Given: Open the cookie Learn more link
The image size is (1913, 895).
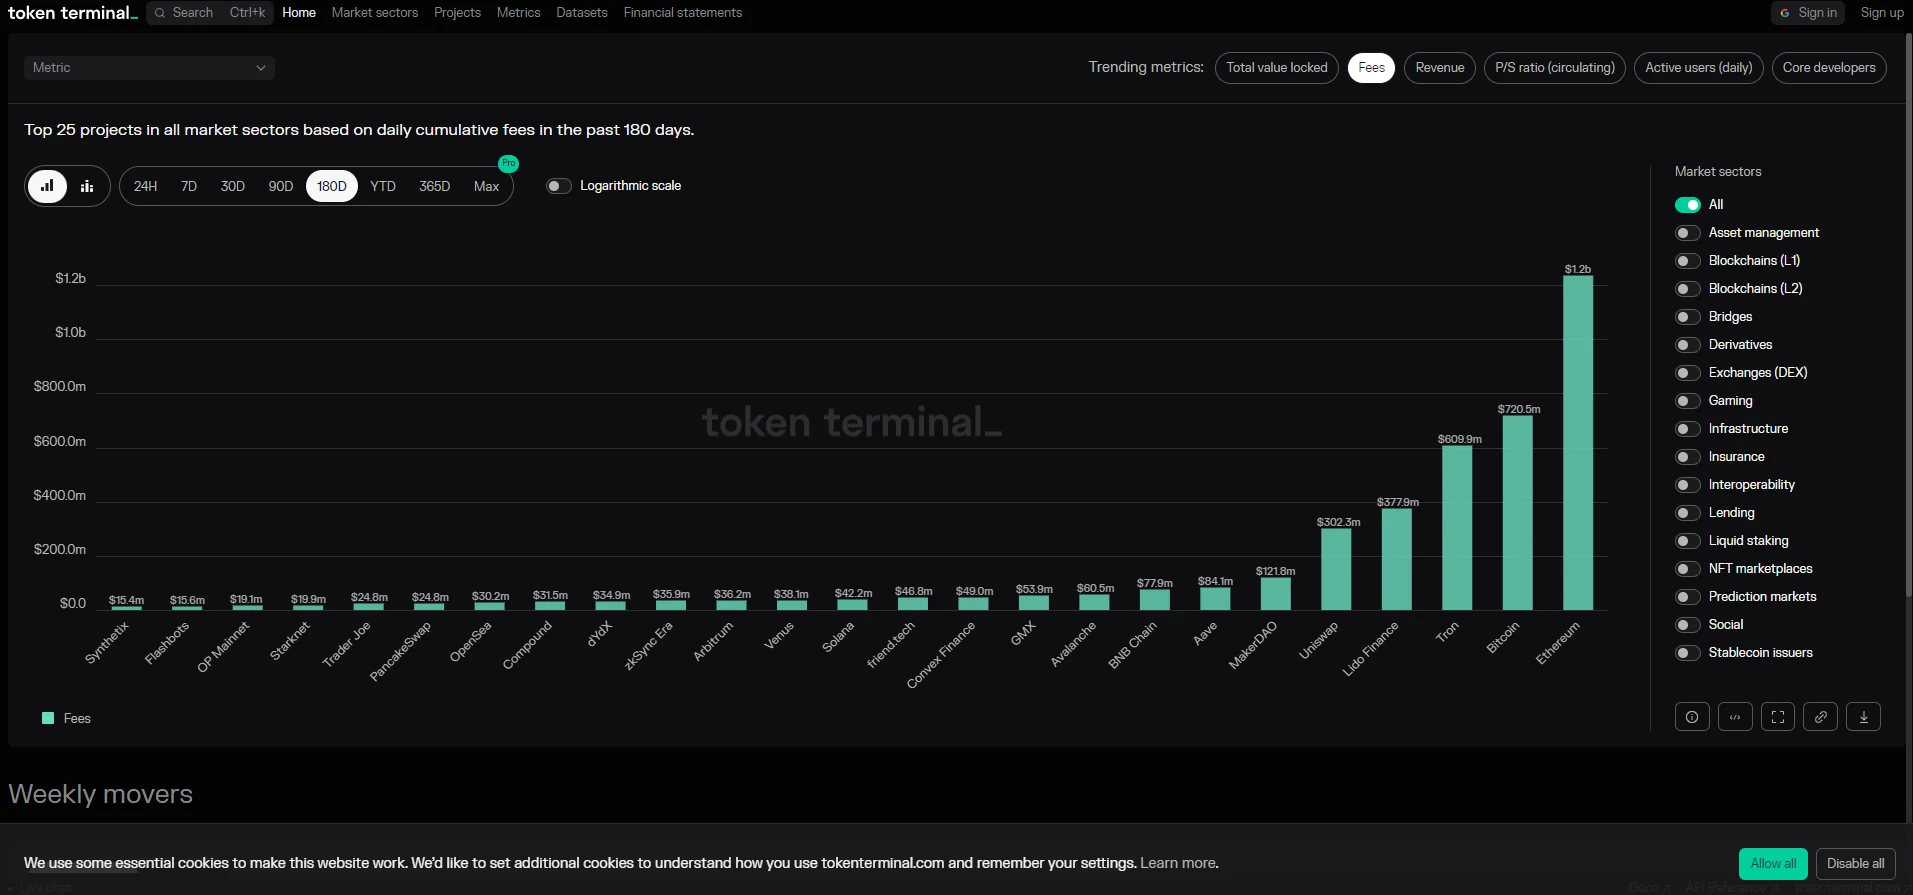Looking at the screenshot, I should [1179, 863].
